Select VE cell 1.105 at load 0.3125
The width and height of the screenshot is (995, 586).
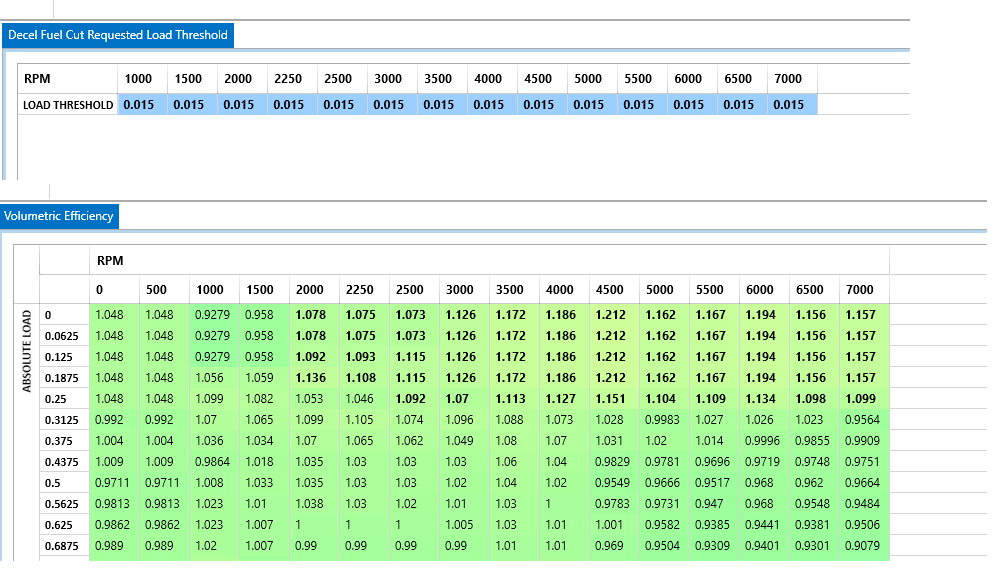pyautogui.click(x=364, y=420)
